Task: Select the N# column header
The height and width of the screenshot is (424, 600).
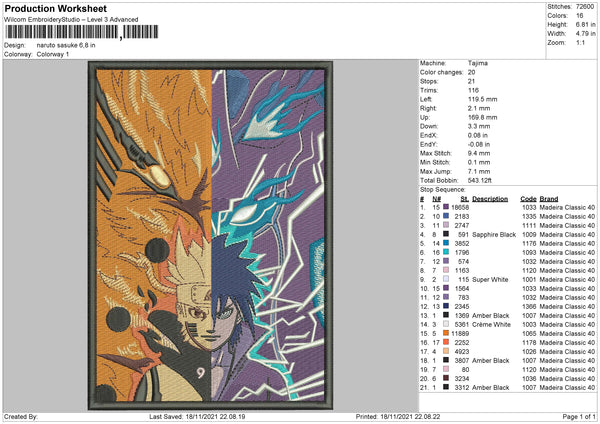Action: (437, 199)
